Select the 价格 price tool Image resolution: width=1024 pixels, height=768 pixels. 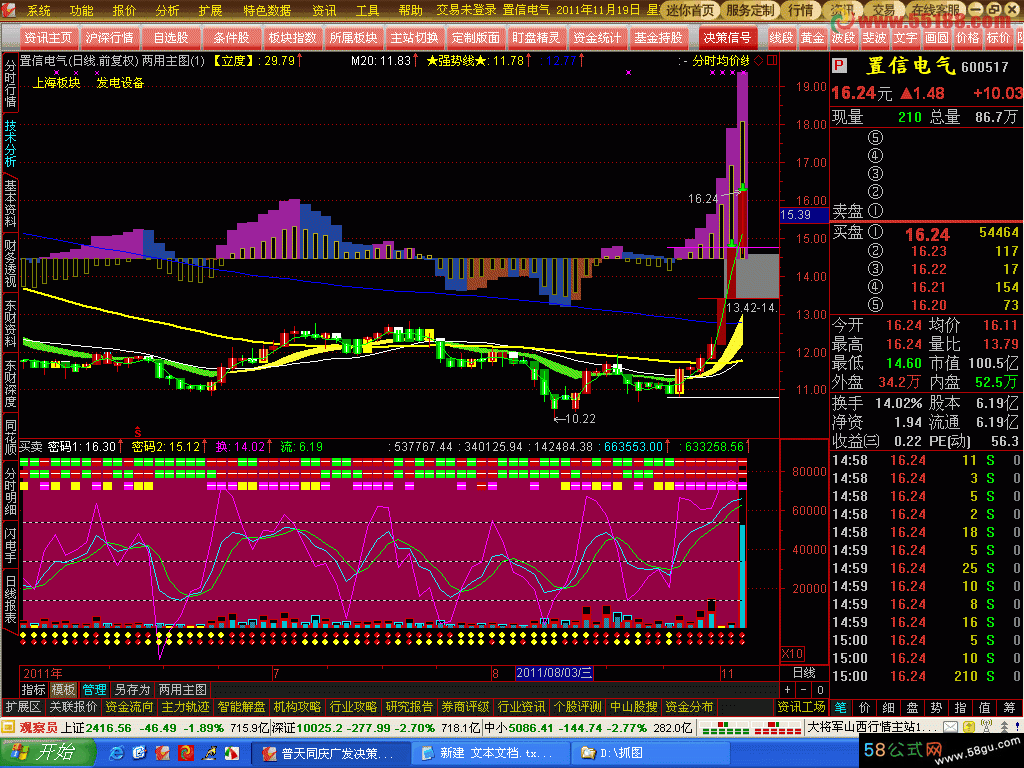click(967, 38)
